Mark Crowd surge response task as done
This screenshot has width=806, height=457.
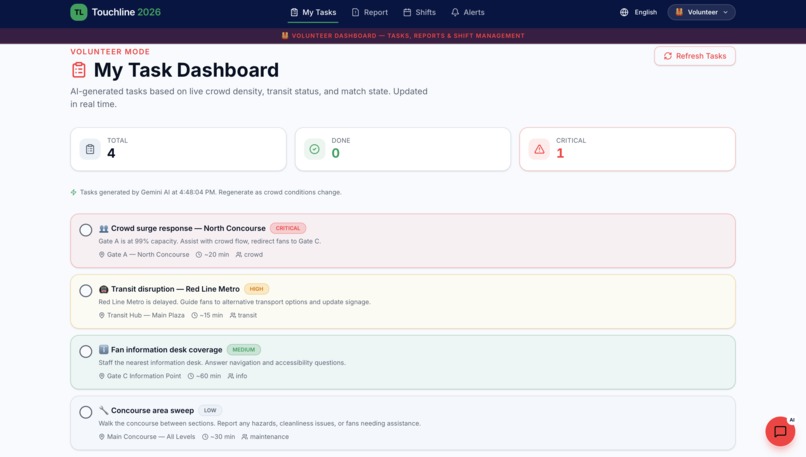(86, 230)
